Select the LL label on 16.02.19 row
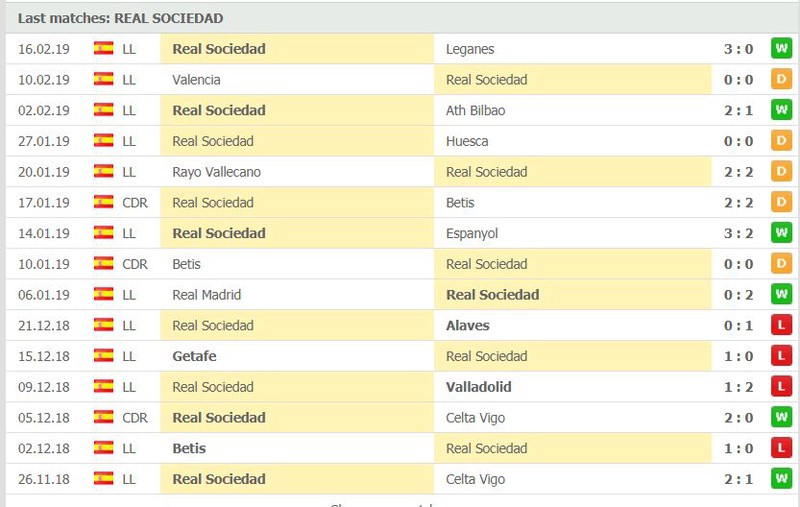 pos(129,49)
